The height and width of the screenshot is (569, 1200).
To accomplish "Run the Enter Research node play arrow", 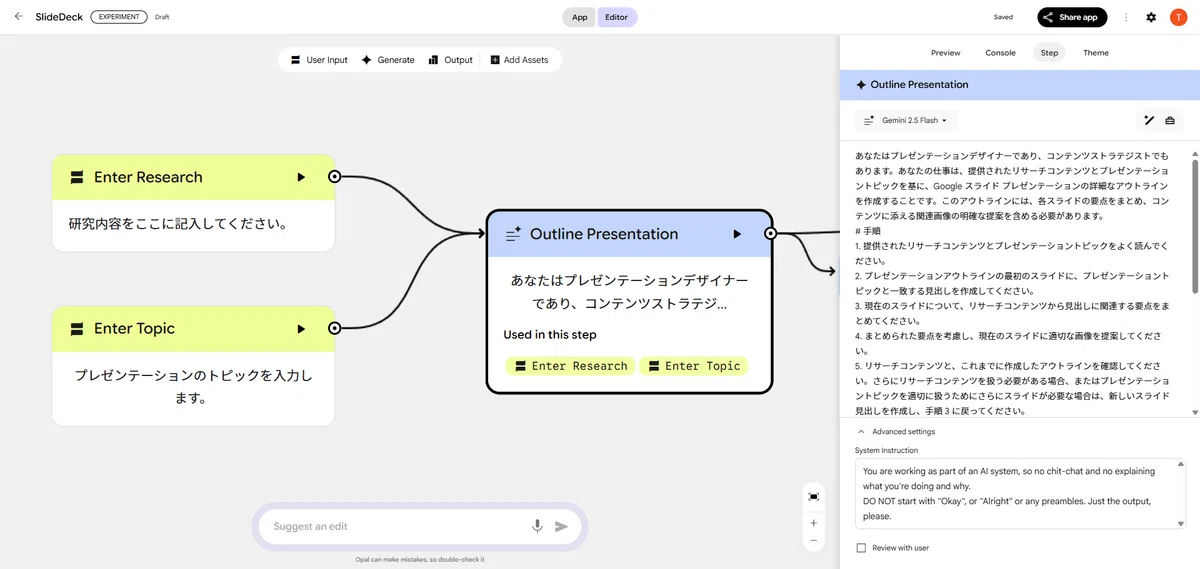I will (301, 177).
